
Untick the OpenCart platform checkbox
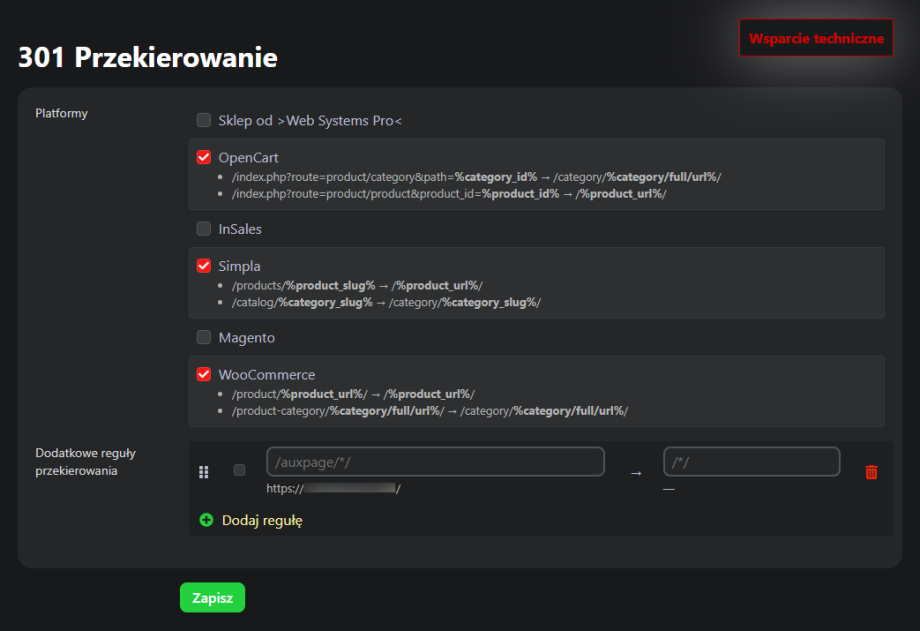coord(204,158)
